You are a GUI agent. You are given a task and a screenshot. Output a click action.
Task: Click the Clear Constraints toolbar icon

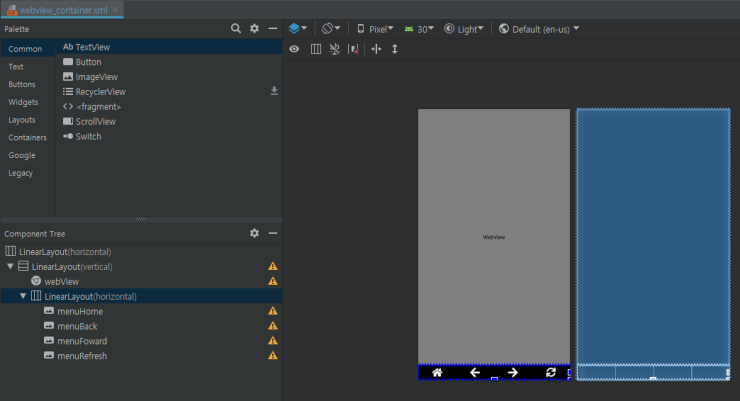354,49
